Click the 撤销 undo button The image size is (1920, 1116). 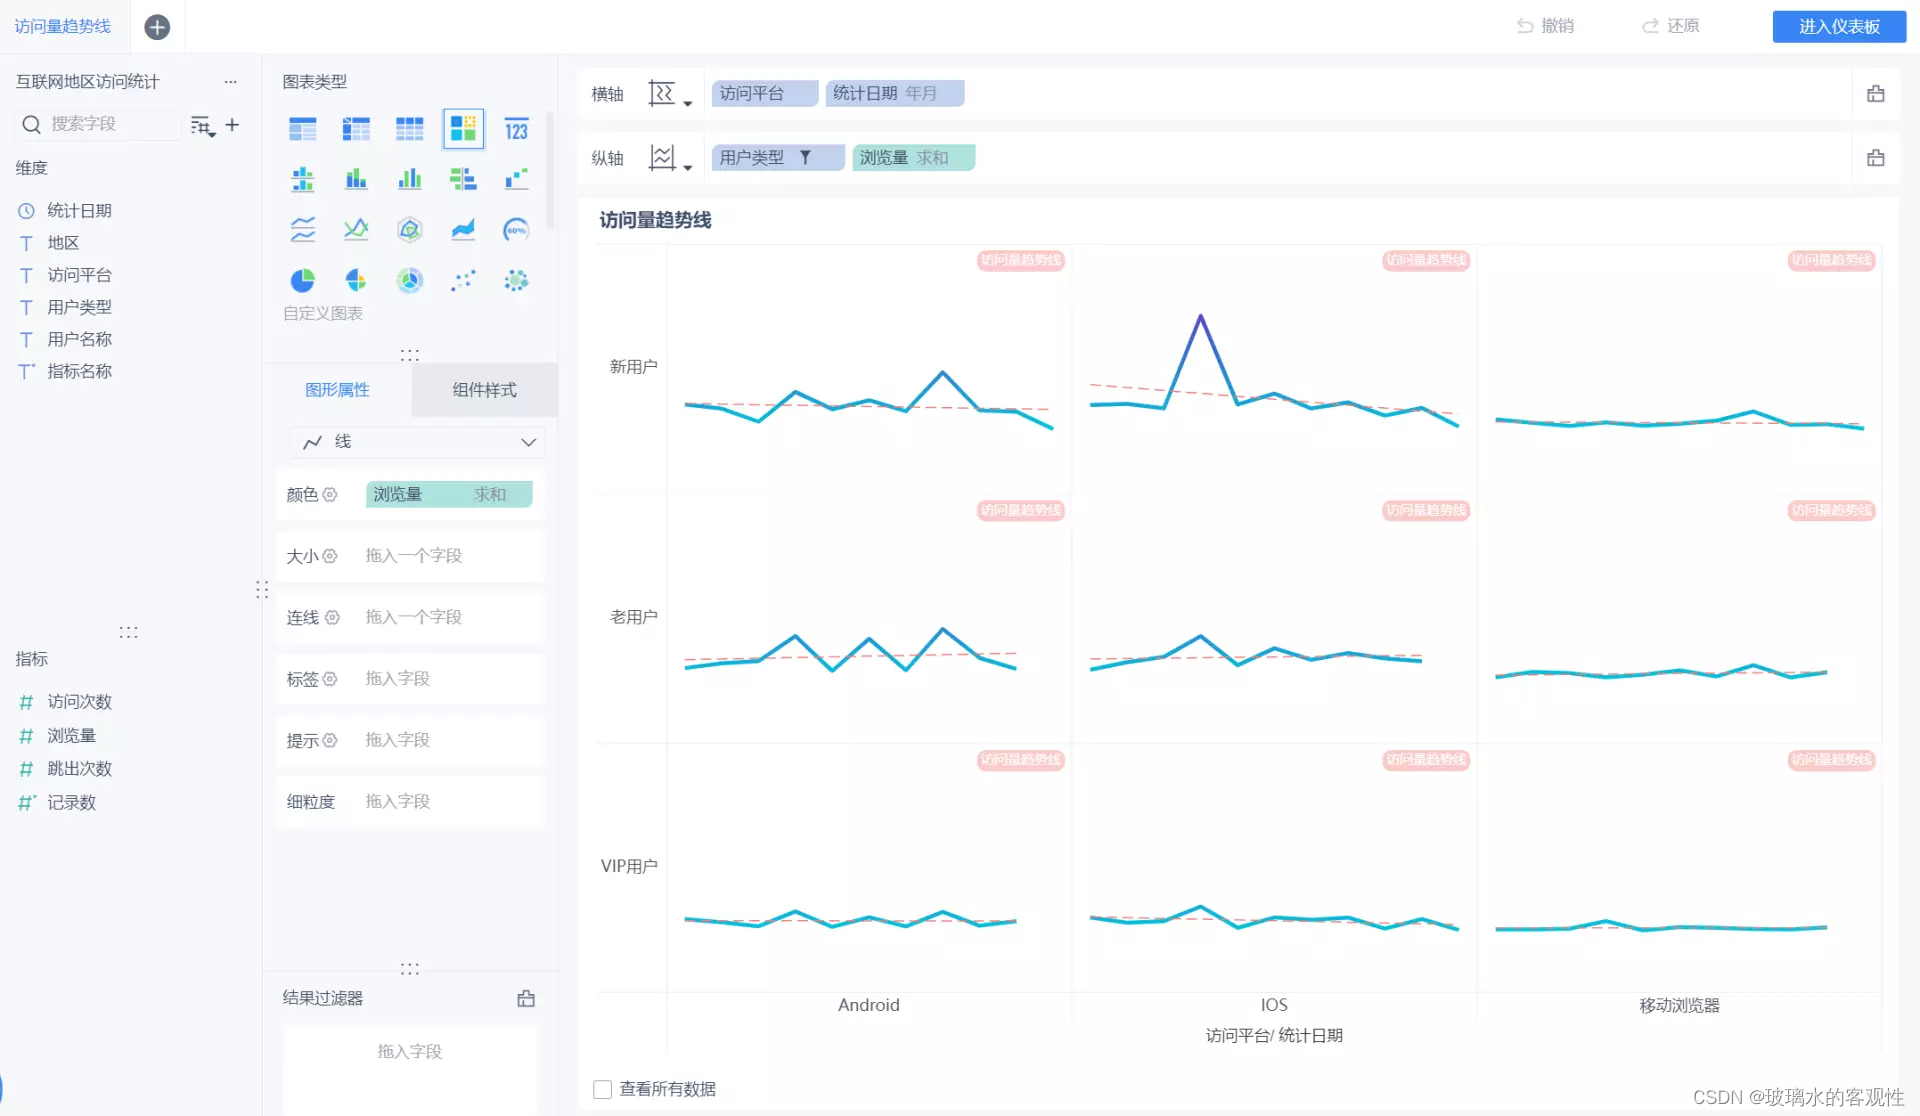(x=1545, y=26)
